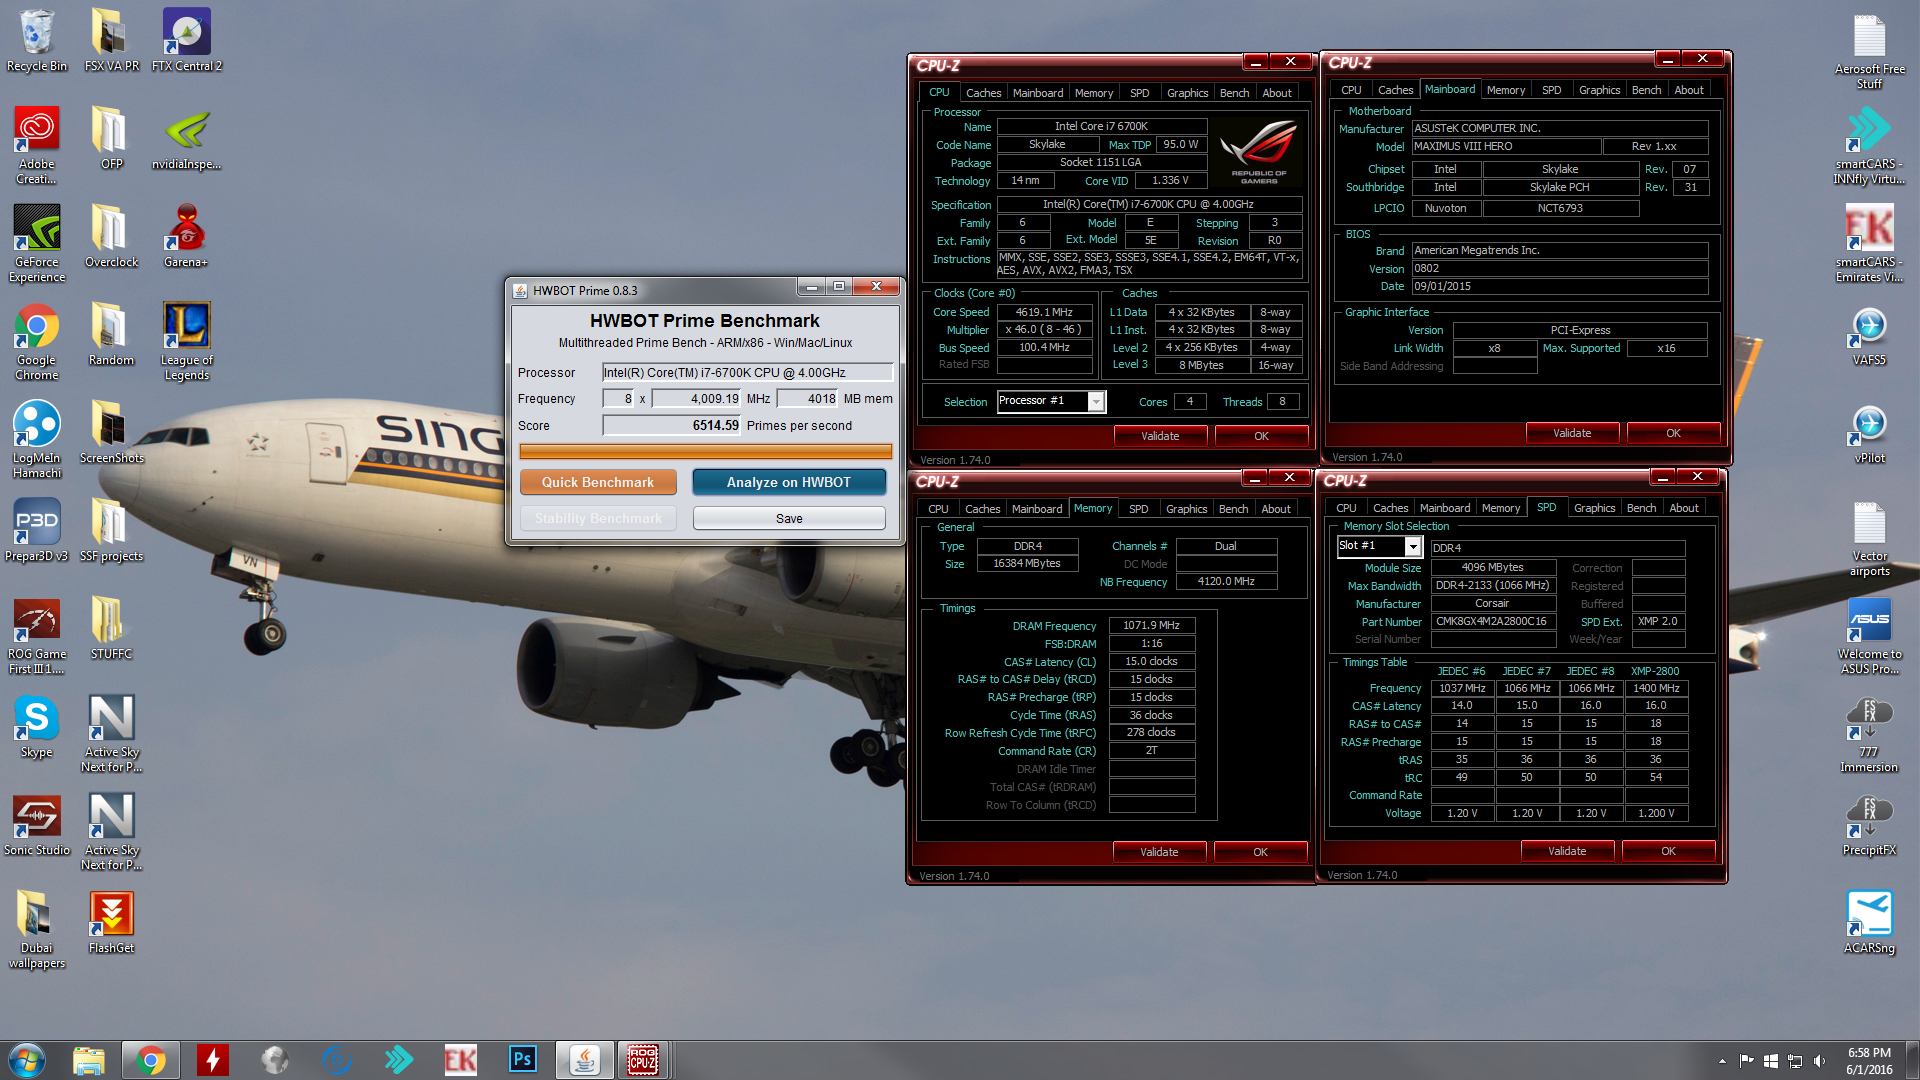
Task: Launch Skype desktop shortcut
Action: point(37,726)
